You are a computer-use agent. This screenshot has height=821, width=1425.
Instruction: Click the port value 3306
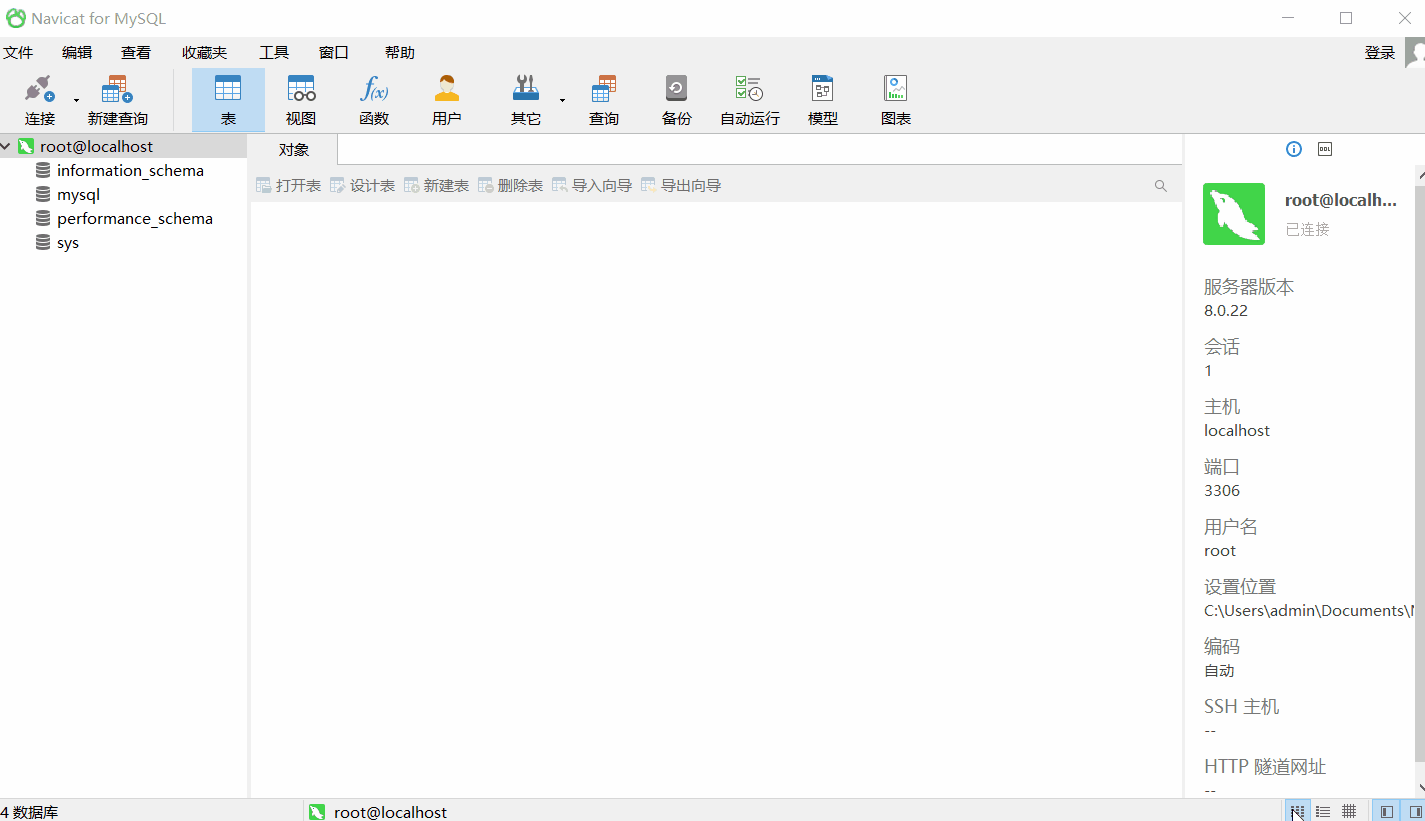click(1222, 490)
